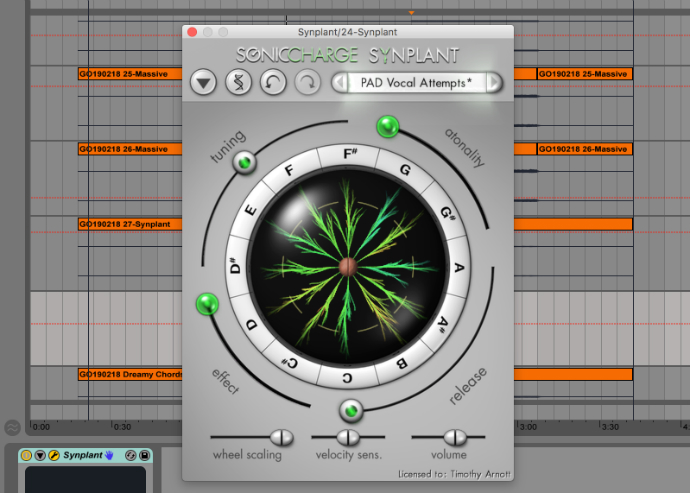
Task: Click the velocity sens. slider handle
Action: 347,437
